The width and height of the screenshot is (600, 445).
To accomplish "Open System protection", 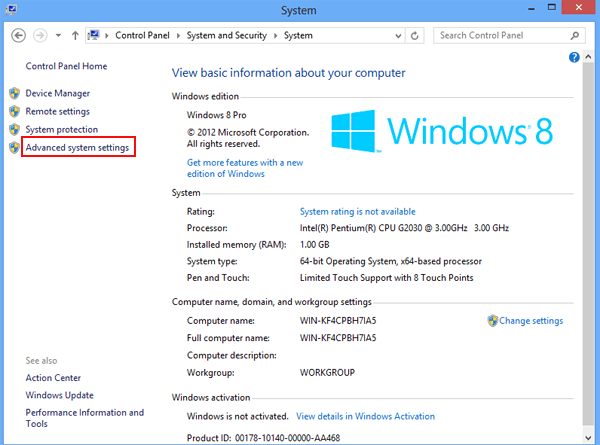I will 62,129.
